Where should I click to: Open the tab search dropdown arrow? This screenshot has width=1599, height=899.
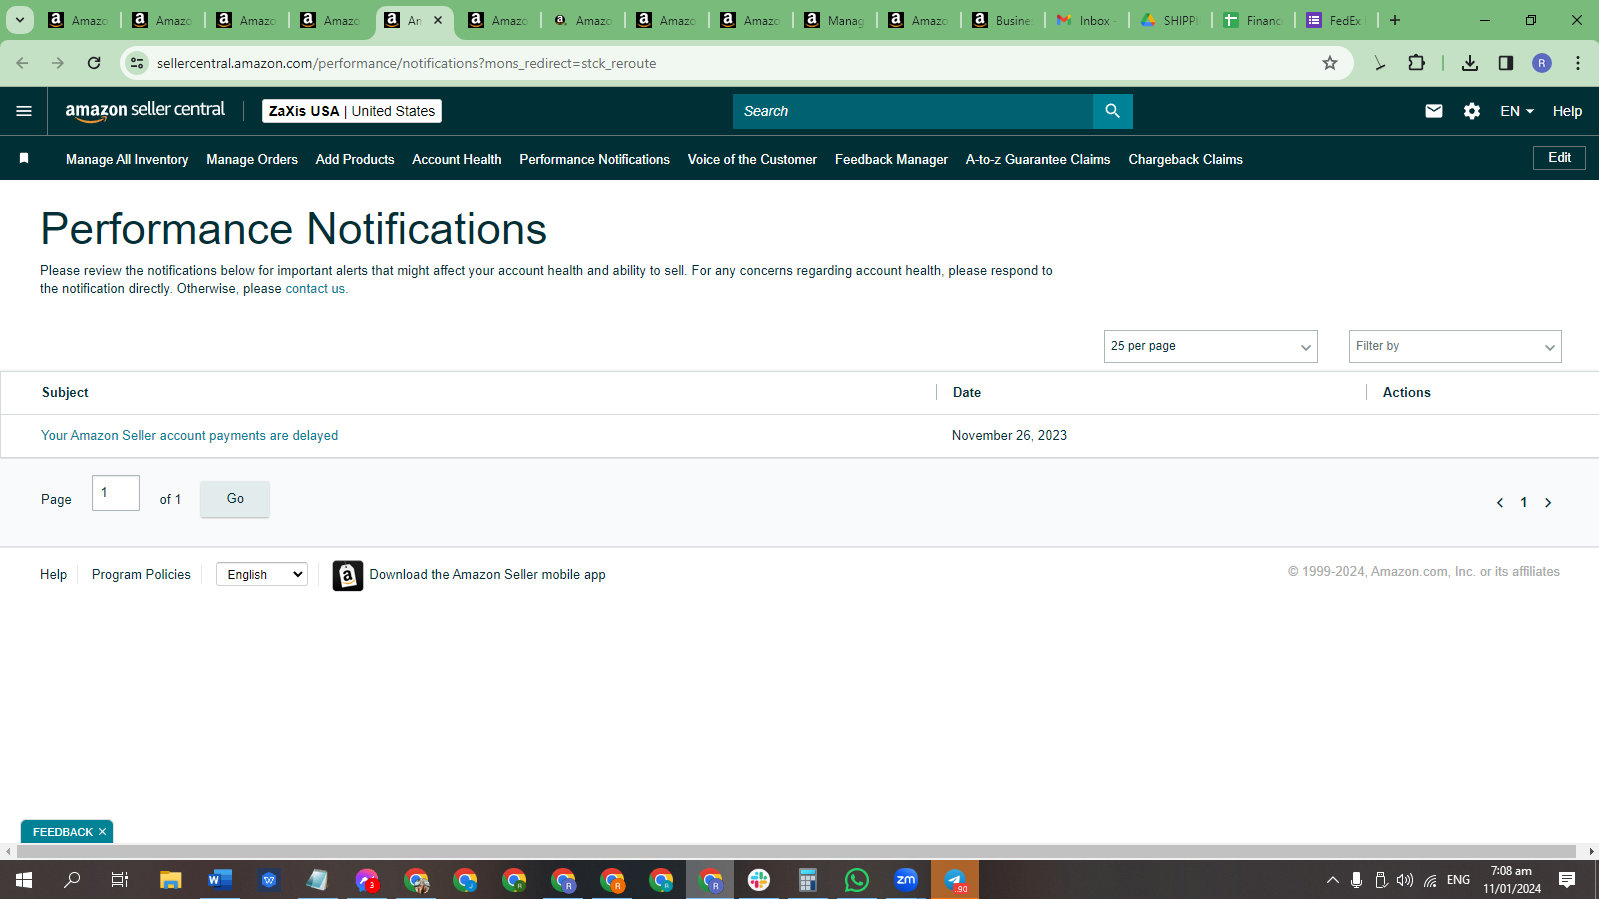(19, 20)
